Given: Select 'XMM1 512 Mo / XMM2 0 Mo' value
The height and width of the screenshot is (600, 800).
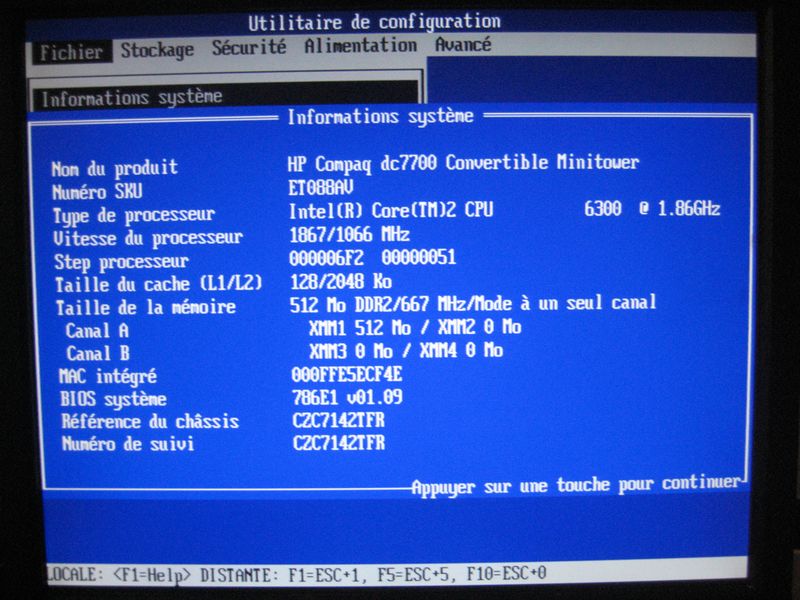Looking at the screenshot, I should (415, 327).
